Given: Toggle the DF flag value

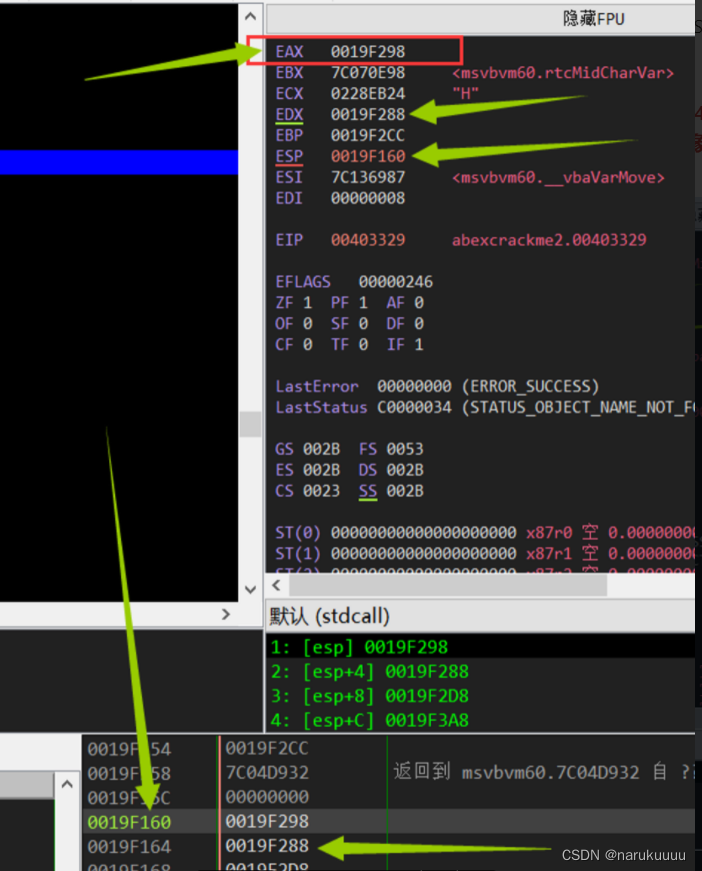Looking at the screenshot, I should coord(419,324).
